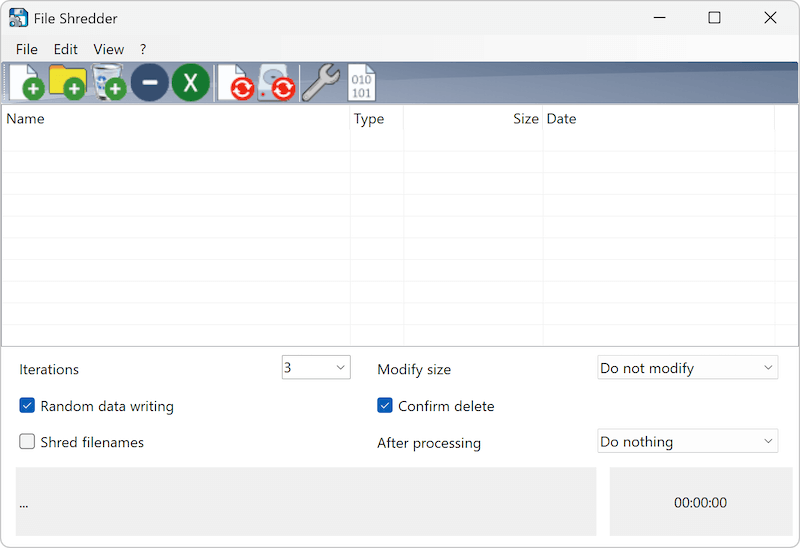
Task: Click the Iterations label
Action: 49,369
